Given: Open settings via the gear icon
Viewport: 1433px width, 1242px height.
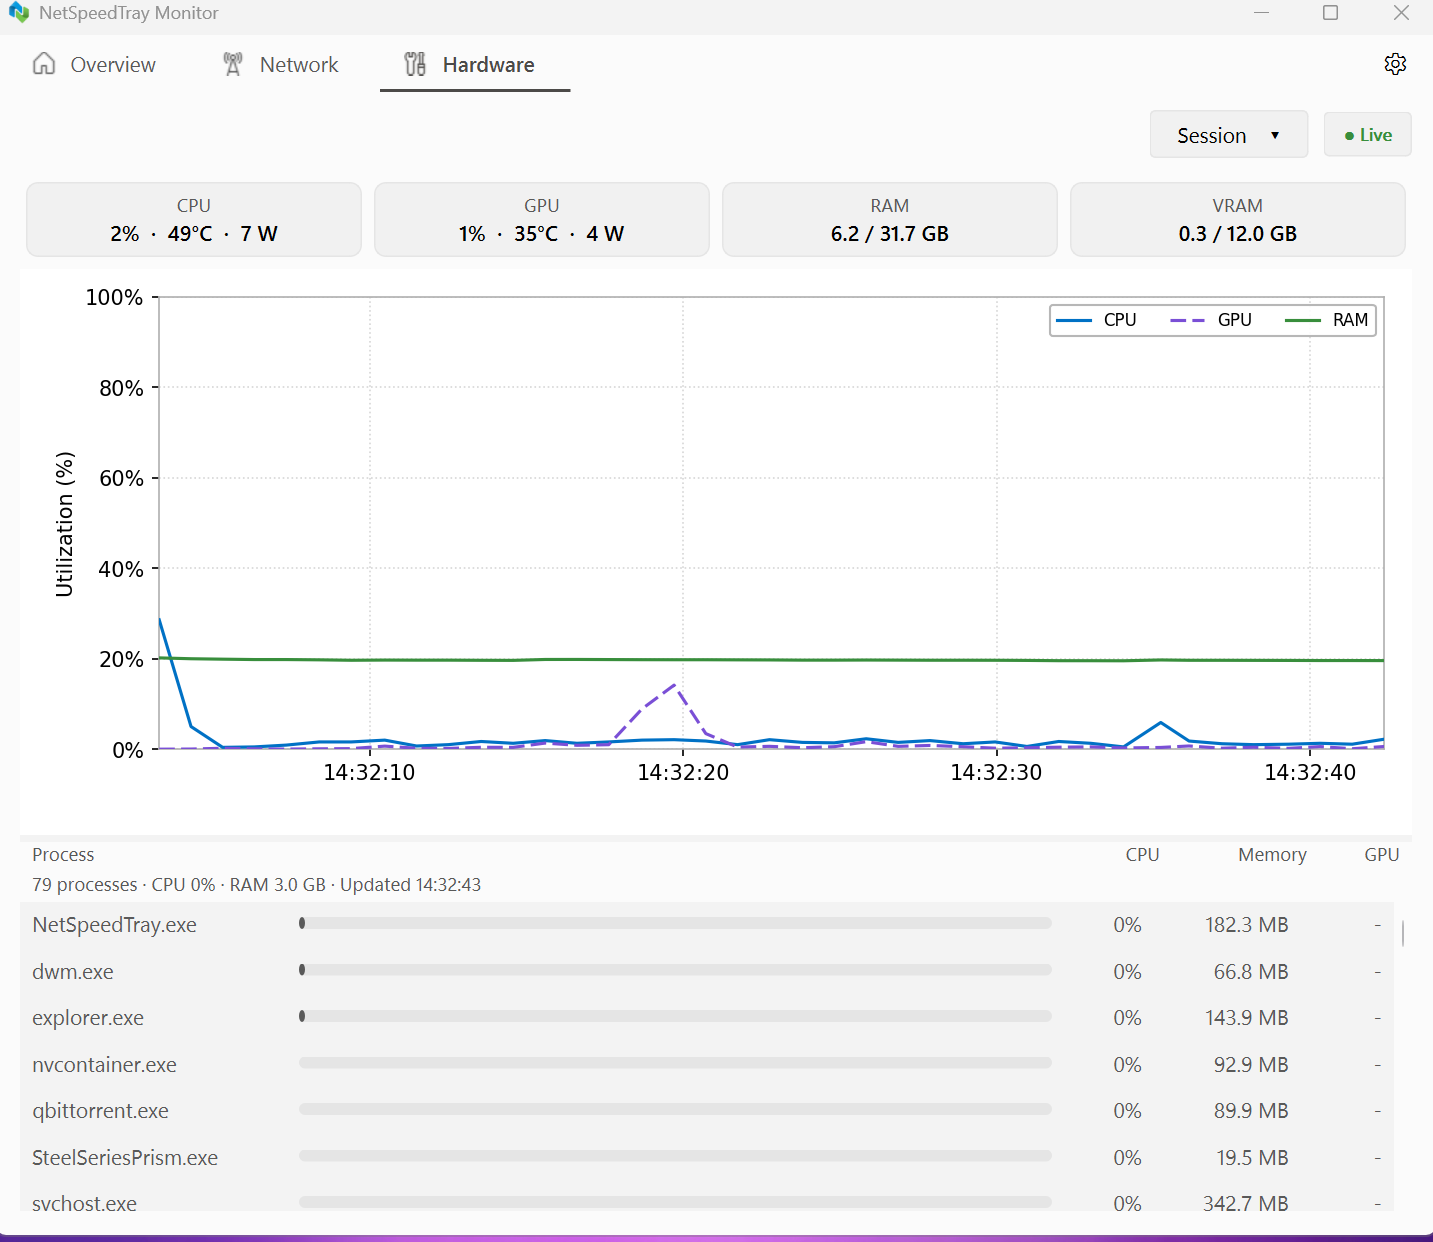Looking at the screenshot, I should (x=1395, y=64).
